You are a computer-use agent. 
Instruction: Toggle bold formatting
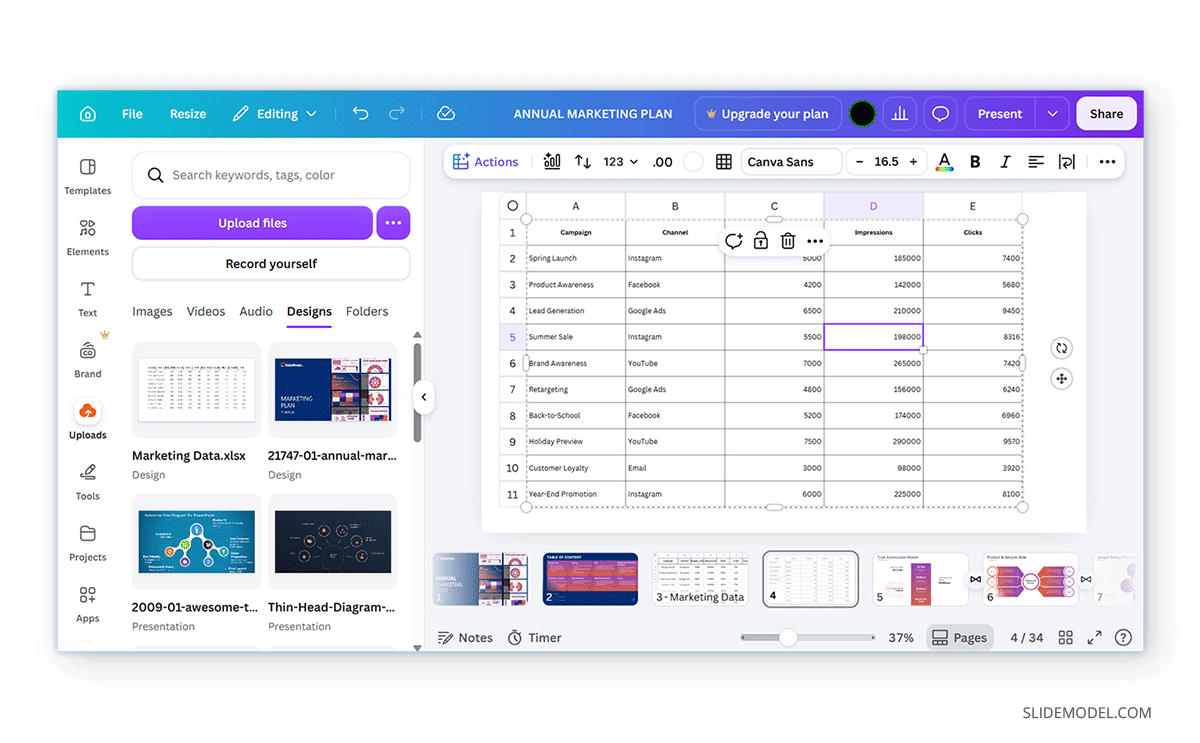(x=975, y=162)
